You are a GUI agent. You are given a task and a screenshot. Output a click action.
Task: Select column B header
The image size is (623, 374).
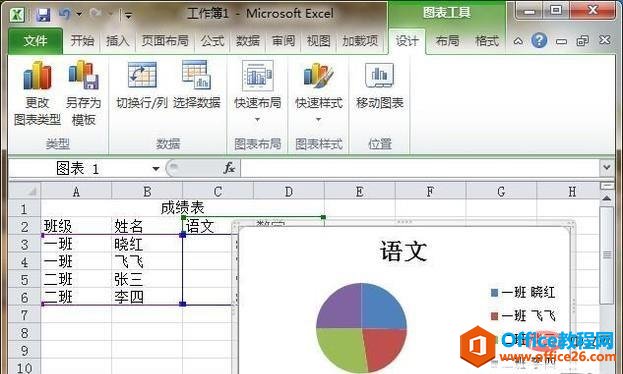click(147, 192)
